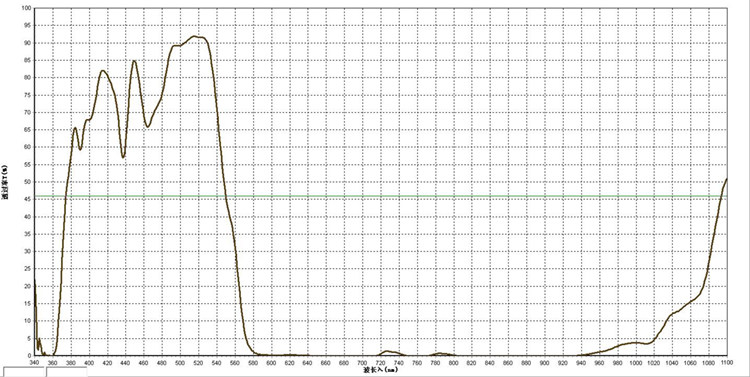Click the 50 label on the y-axis
This screenshot has width=750, height=377.
click(28, 182)
